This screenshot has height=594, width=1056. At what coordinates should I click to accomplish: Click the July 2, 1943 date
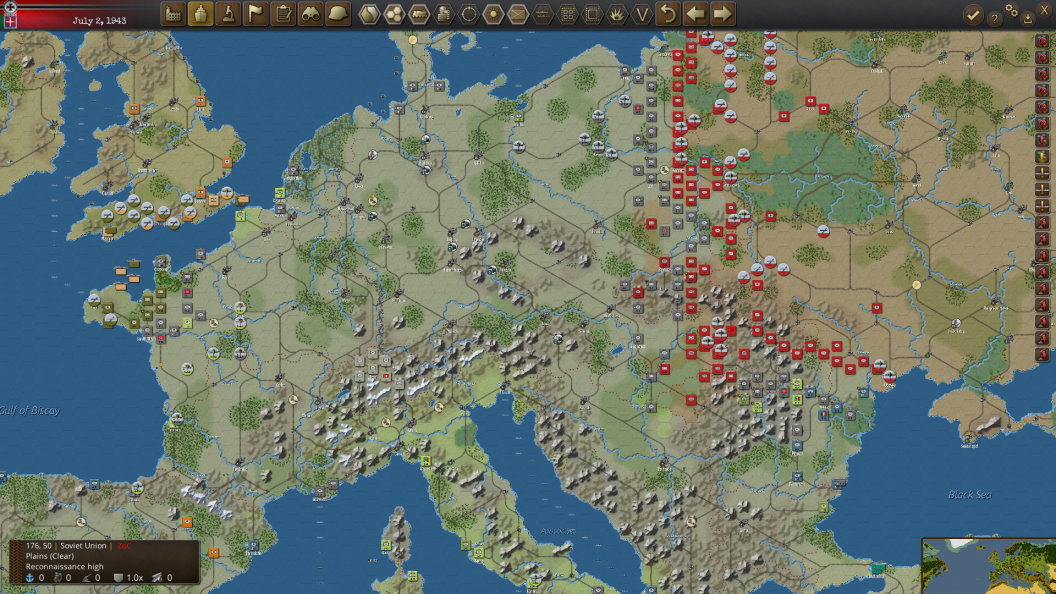[99, 20]
